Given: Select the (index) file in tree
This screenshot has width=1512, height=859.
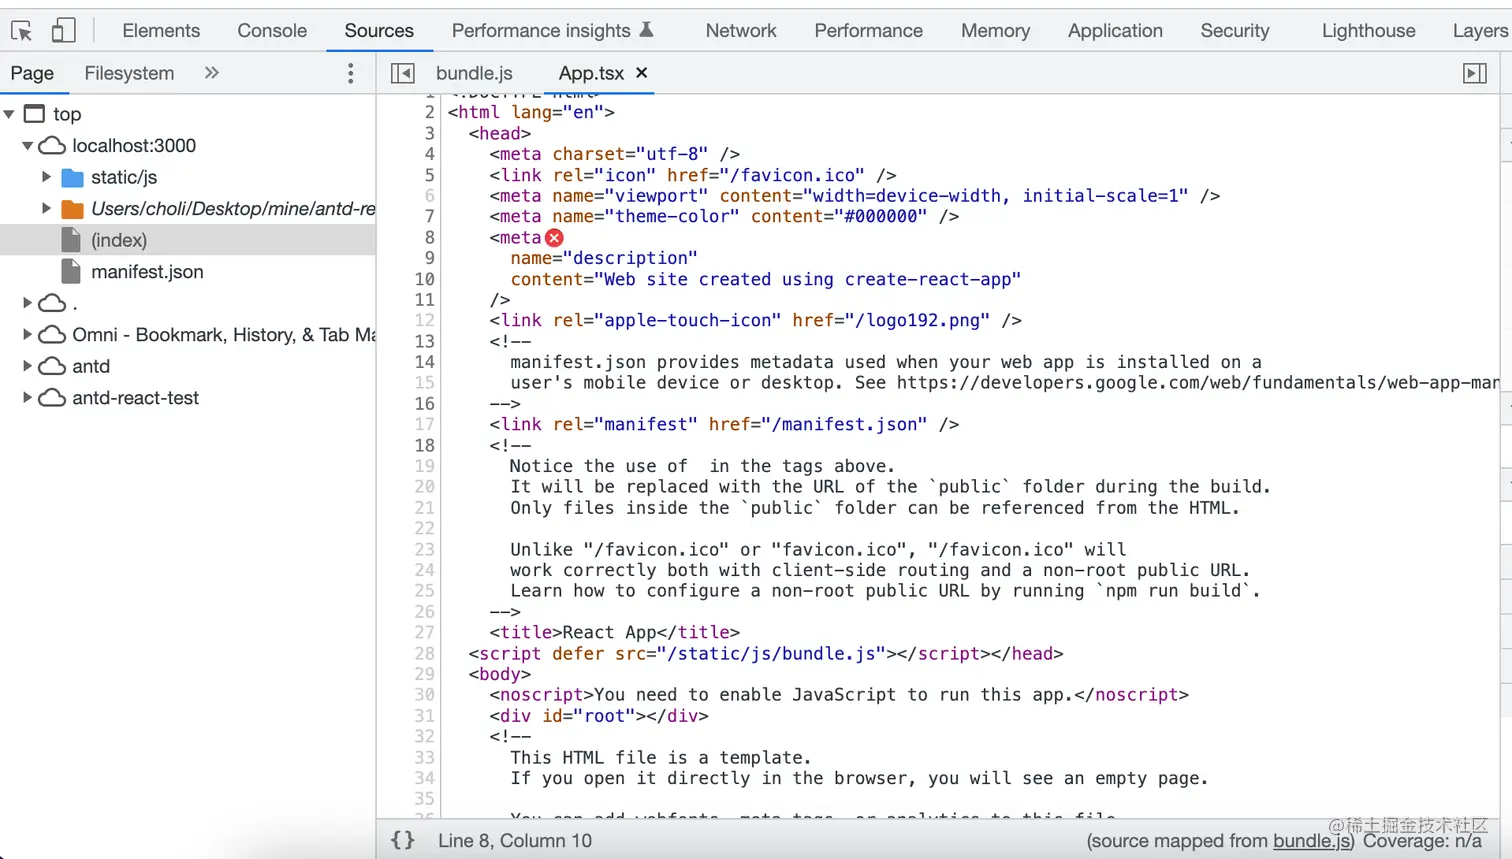Looking at the screenshot, I should 188,240.
